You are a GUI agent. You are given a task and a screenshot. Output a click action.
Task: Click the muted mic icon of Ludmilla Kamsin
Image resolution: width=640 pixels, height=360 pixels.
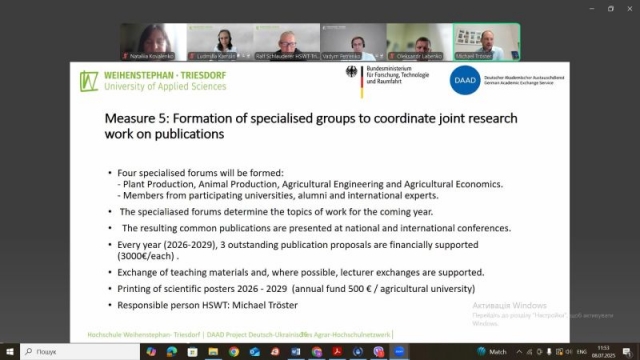pyautogui.click(x=192, y=56)
